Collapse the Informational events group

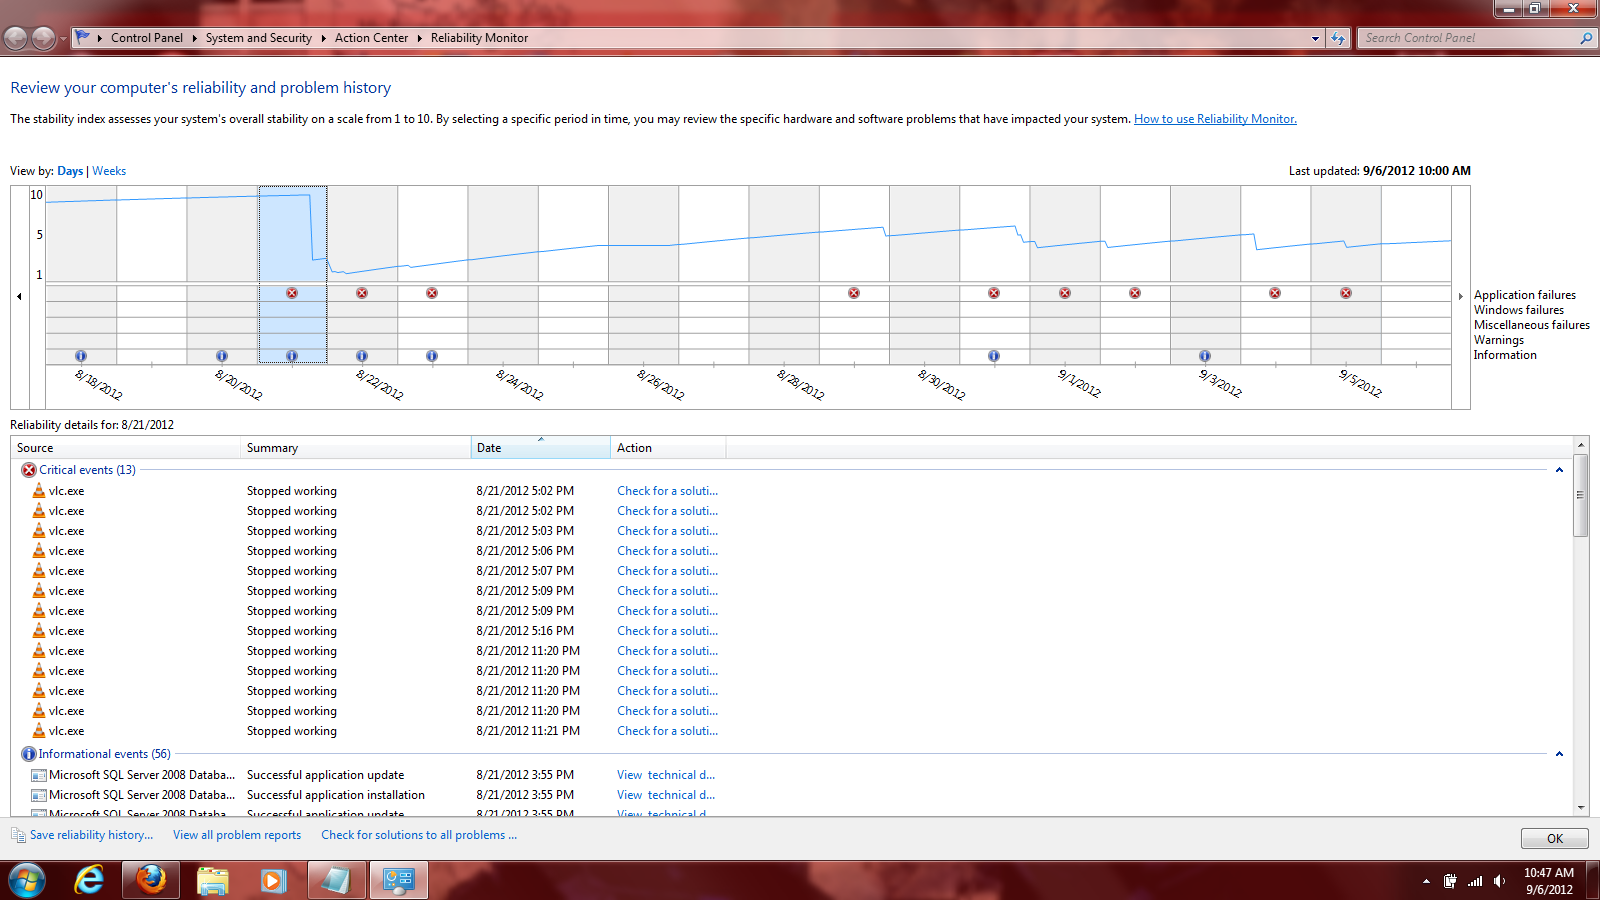[x=1559, y=754]
